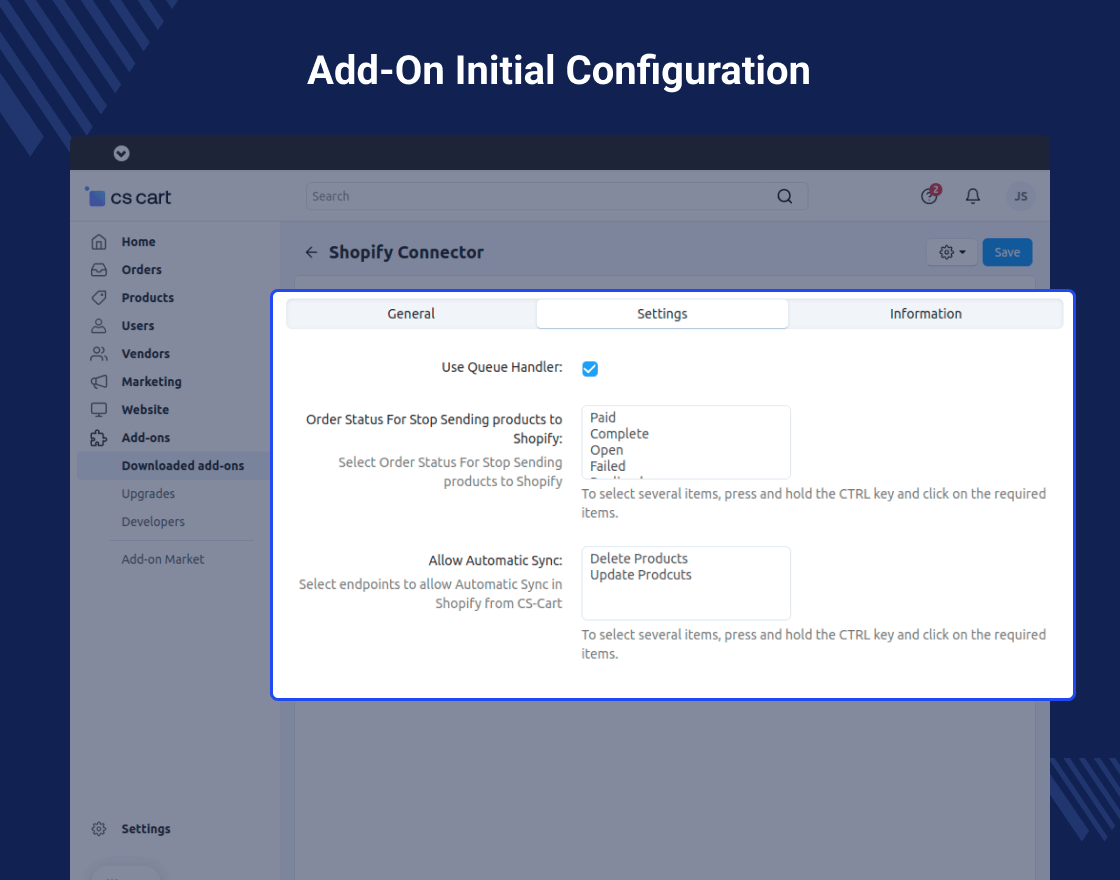1120x880 pixels.
Task: Switch to the Information tab
Action: point(925,314)
